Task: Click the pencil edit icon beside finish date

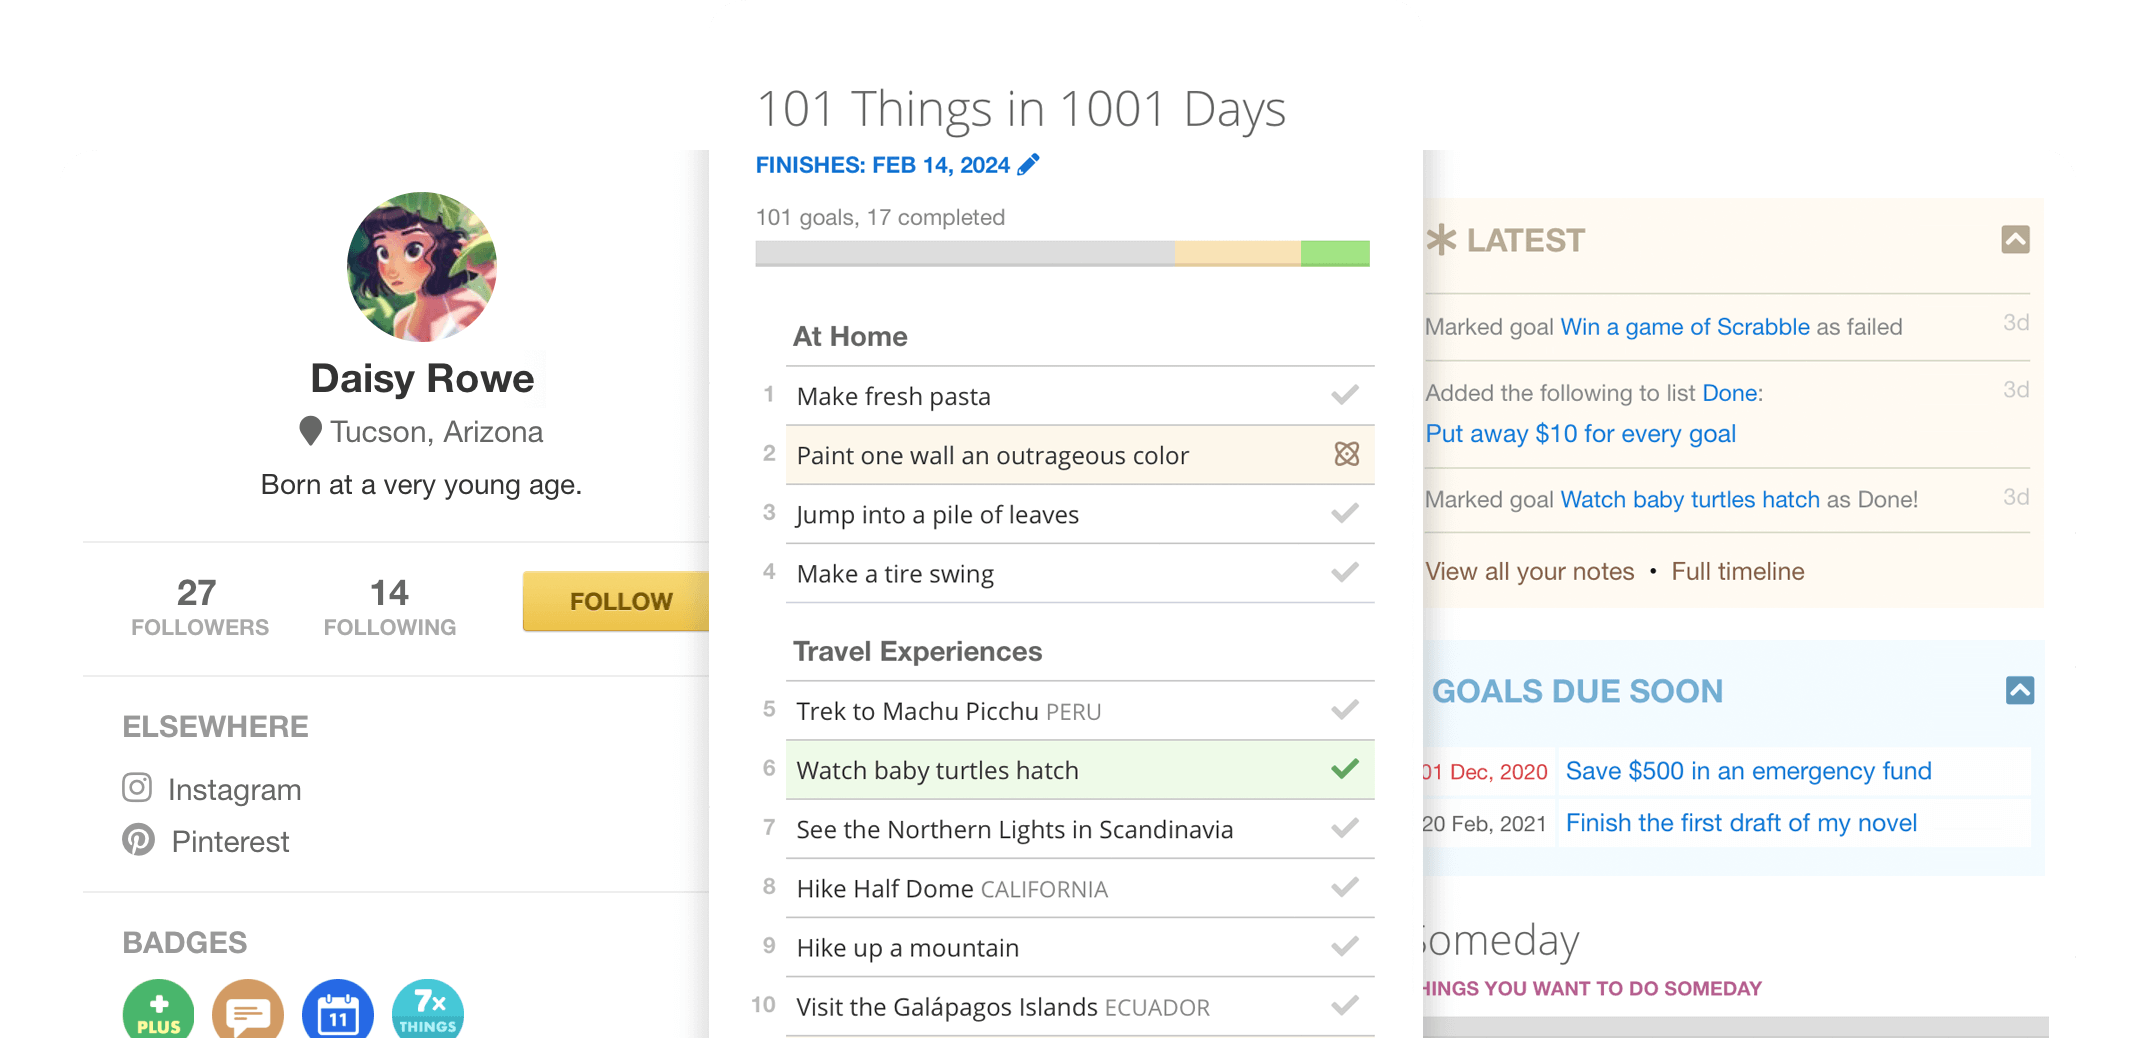Action: click(x=1028, y=165)
